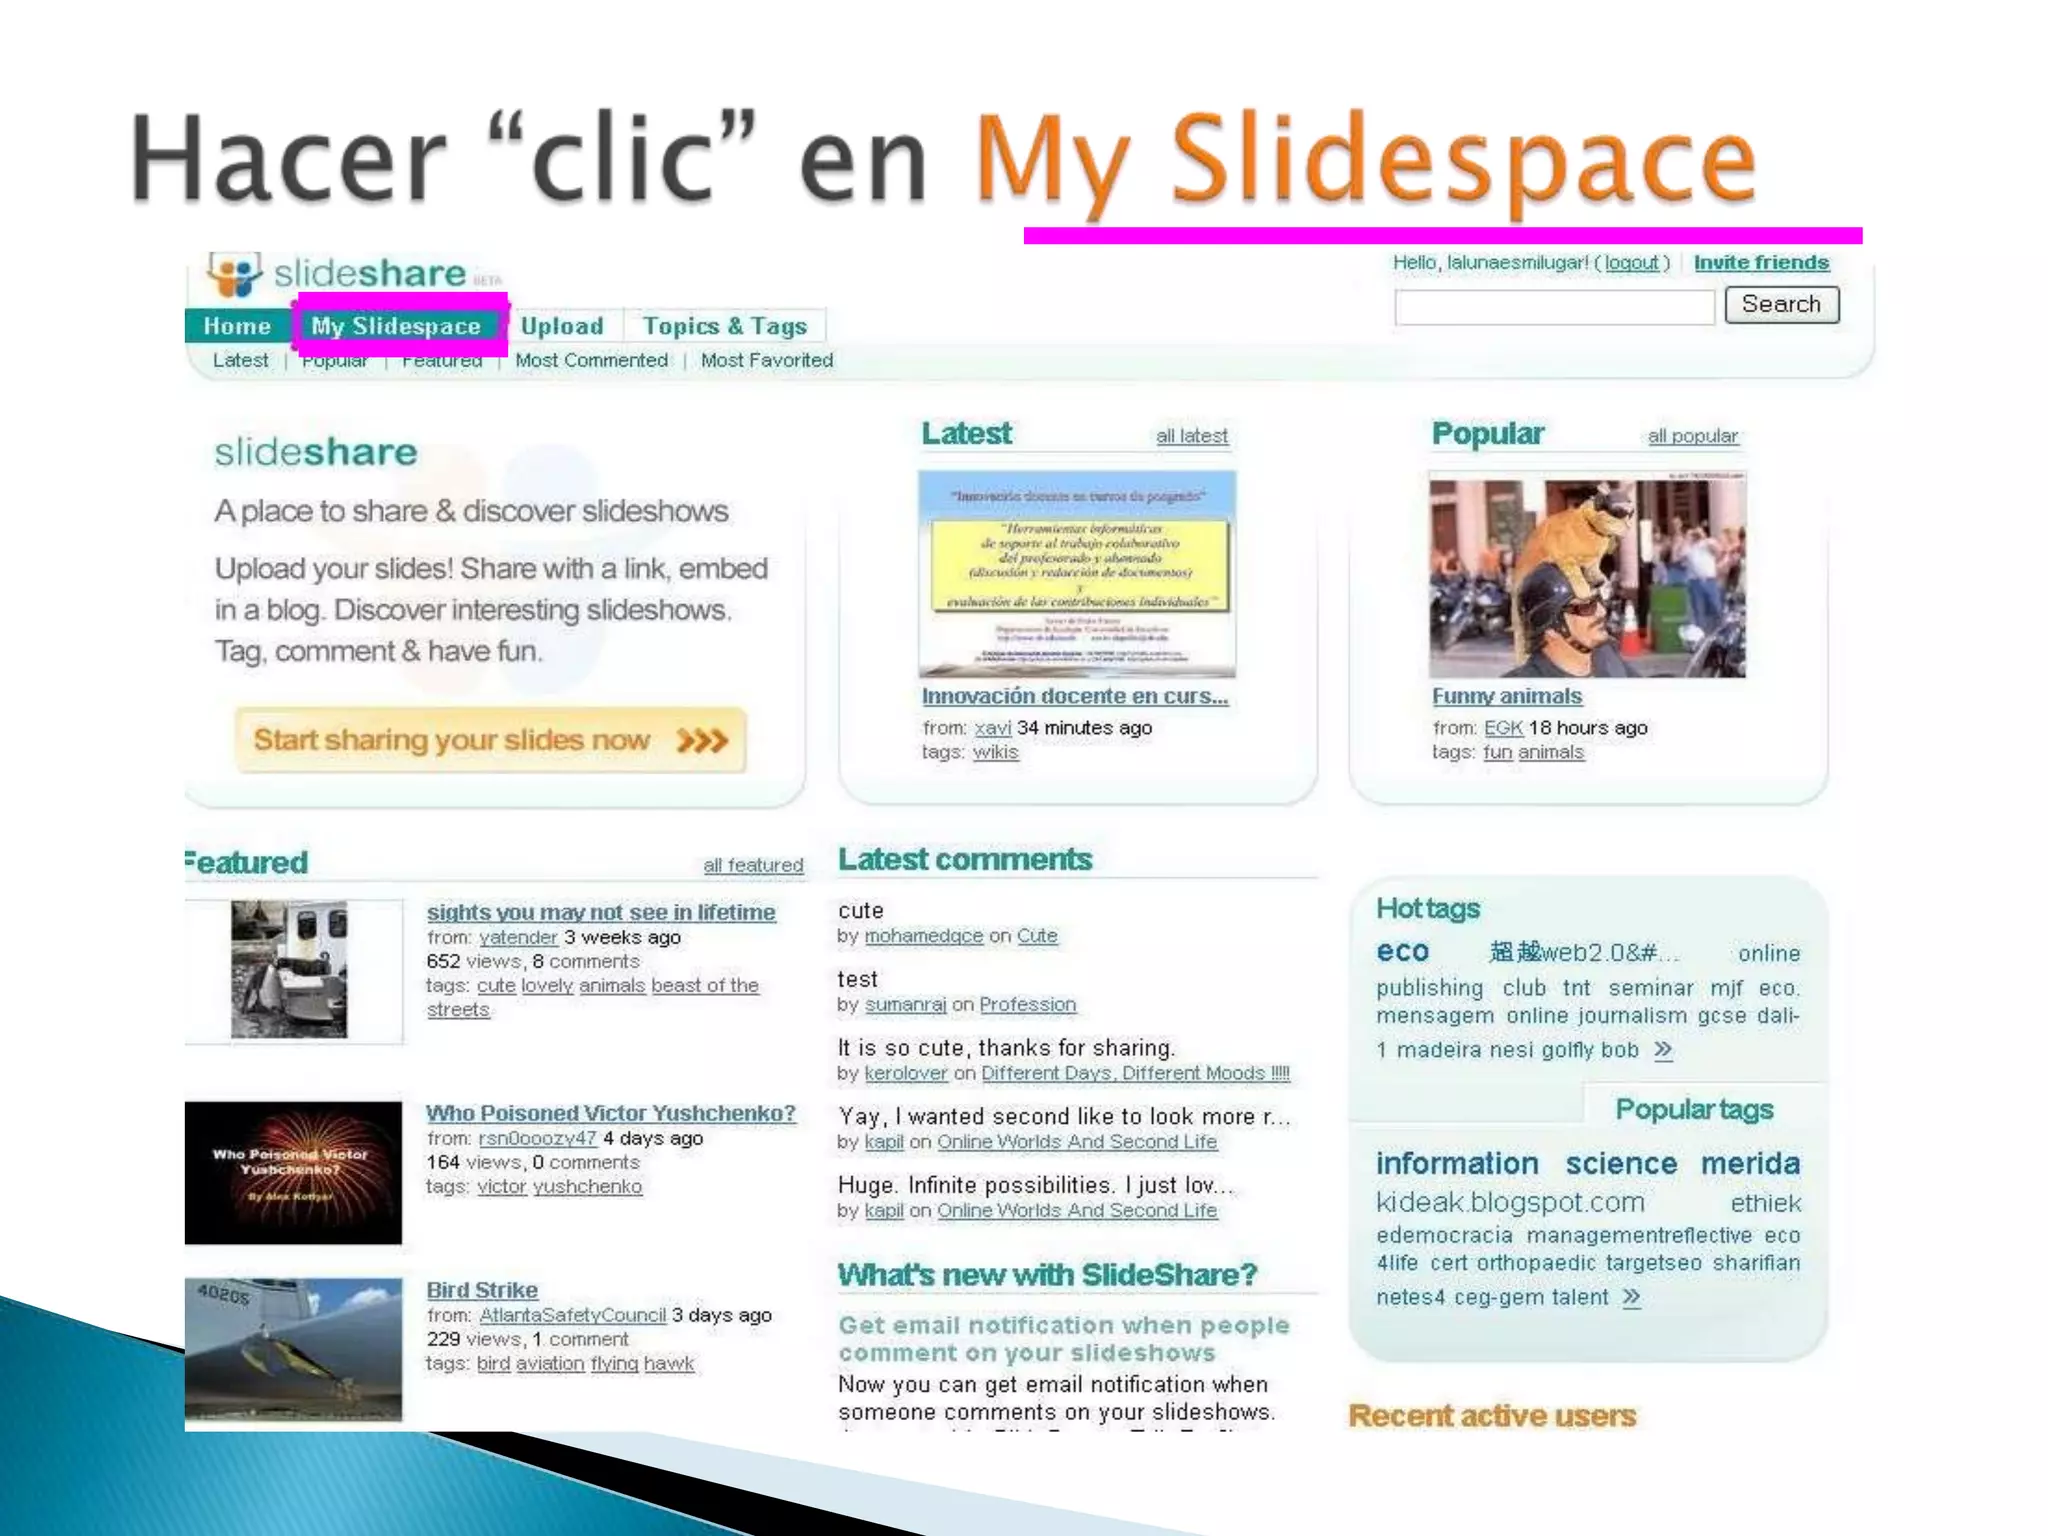Viewport: 2048px width, 1536px height.
Task: Open commenter sumanraj's profile link
Action: click(x=905, y=1005)
